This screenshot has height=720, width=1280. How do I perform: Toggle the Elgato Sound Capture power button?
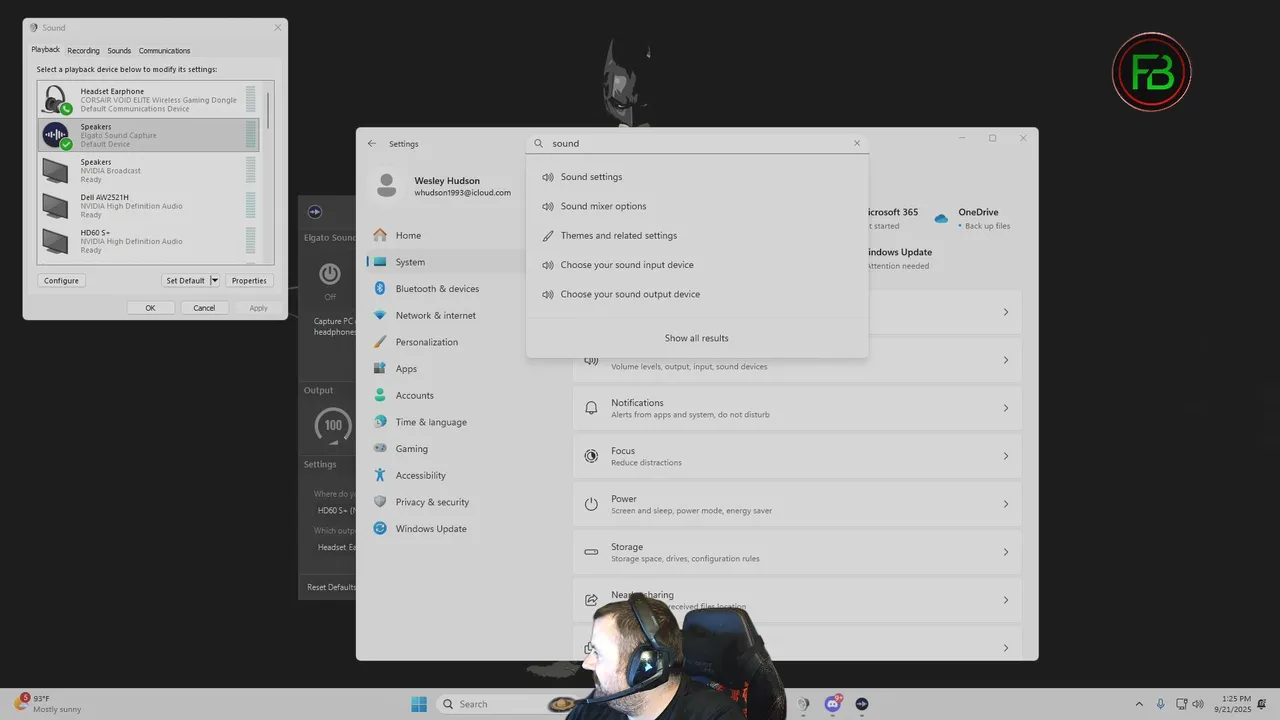pyautogui.click(x=330, y=273)
